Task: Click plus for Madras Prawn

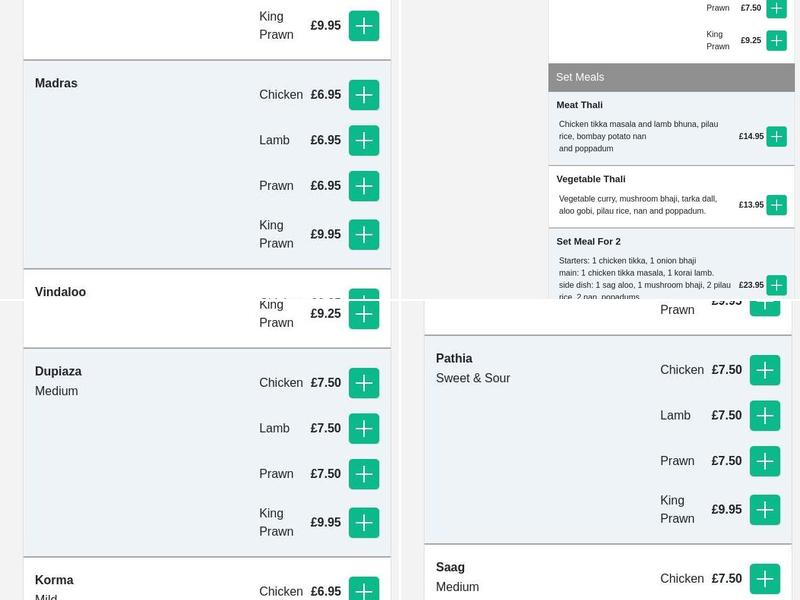Action: click(x=364, y=186)
